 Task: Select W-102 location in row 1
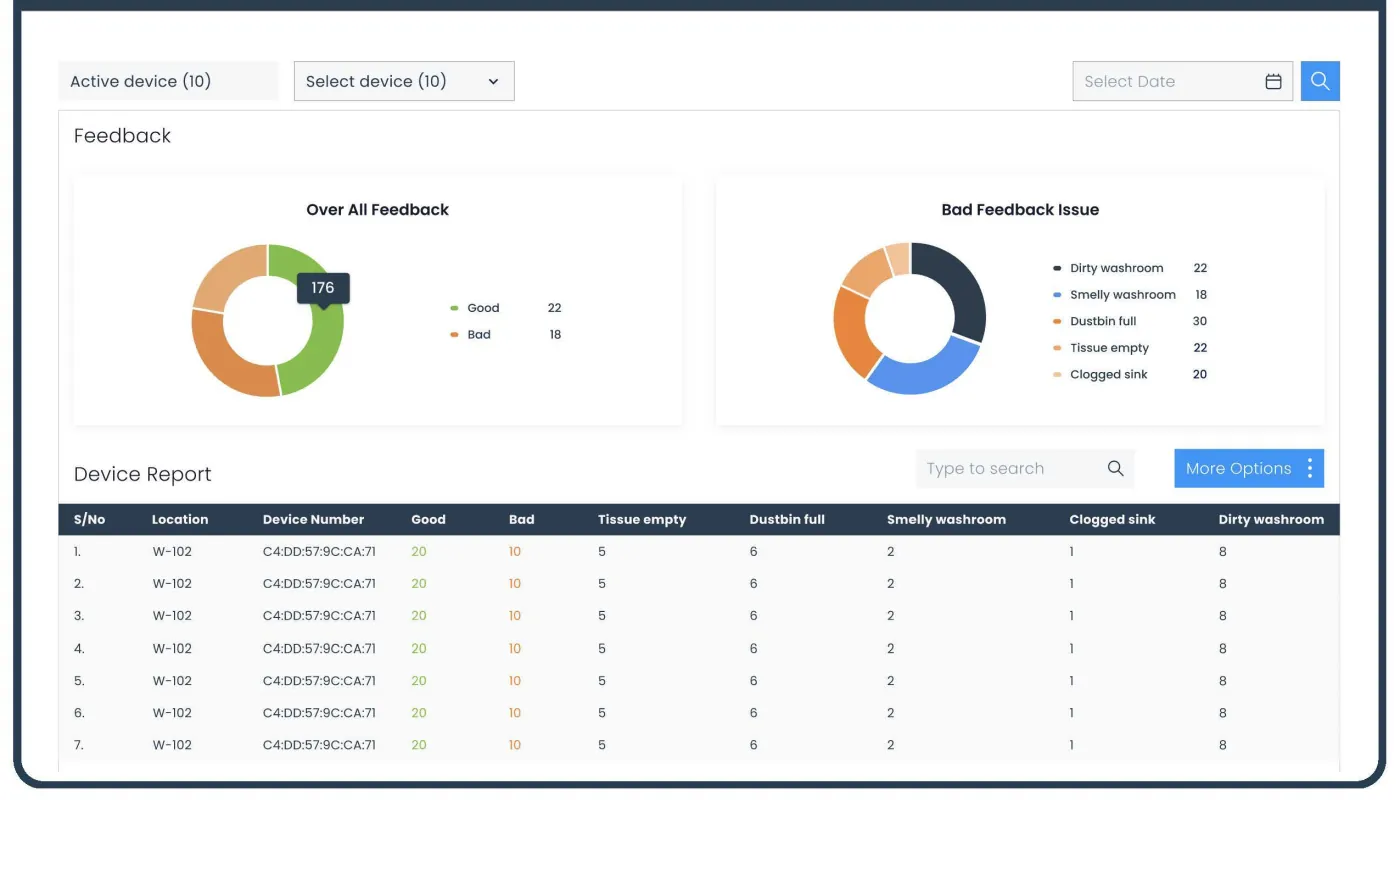click(172, 551)
